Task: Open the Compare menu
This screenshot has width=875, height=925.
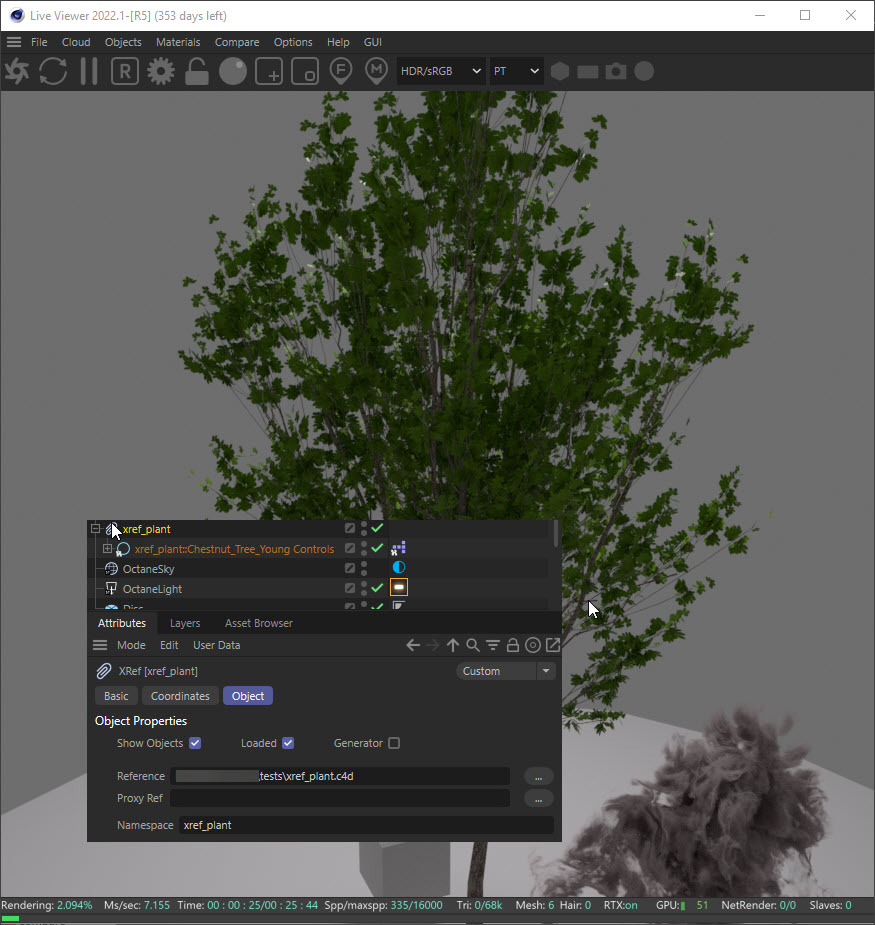Action: pyautogui.click(x=237, y=42)
